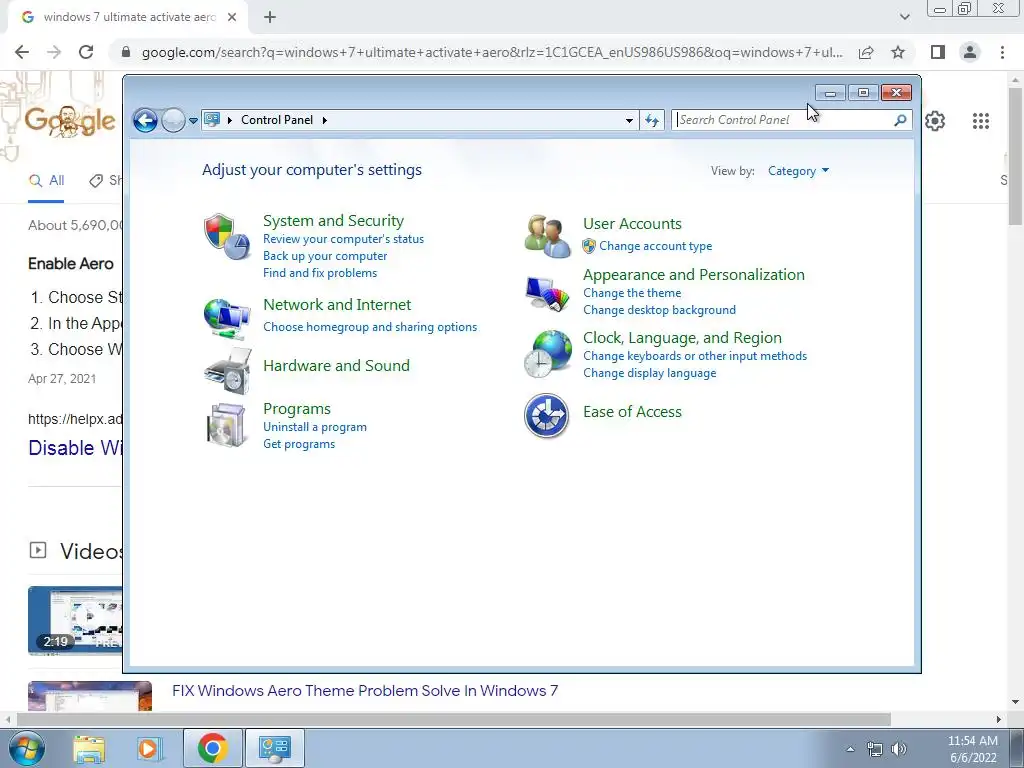The image size is (1024, 768).
Task: Open Windows Start menu orb
Action: coord(26,748)
